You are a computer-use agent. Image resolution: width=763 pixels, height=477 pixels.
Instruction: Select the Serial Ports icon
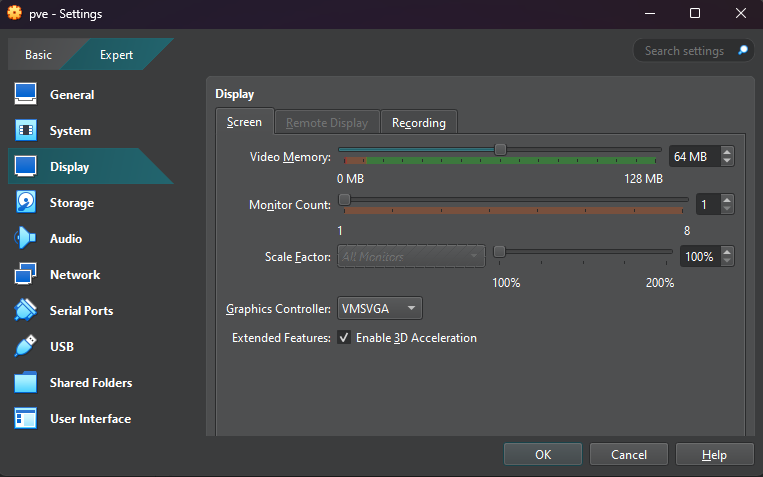26,311
